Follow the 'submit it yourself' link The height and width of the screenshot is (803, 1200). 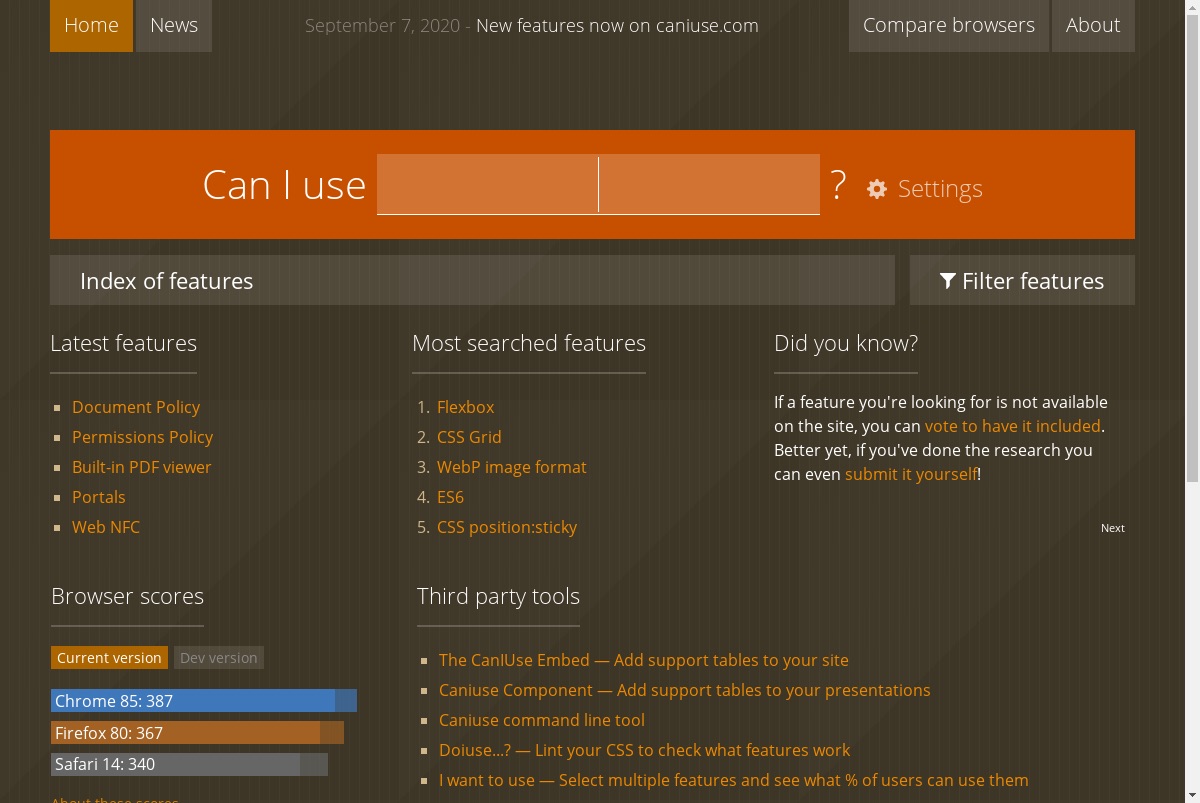[911, 474]
